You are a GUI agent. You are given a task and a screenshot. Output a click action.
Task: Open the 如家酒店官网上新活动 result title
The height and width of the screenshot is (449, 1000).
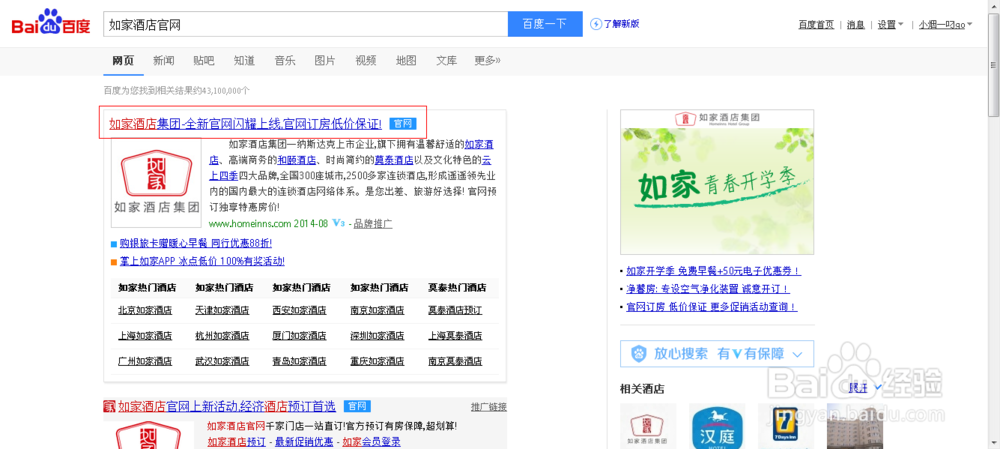[227, 406]
